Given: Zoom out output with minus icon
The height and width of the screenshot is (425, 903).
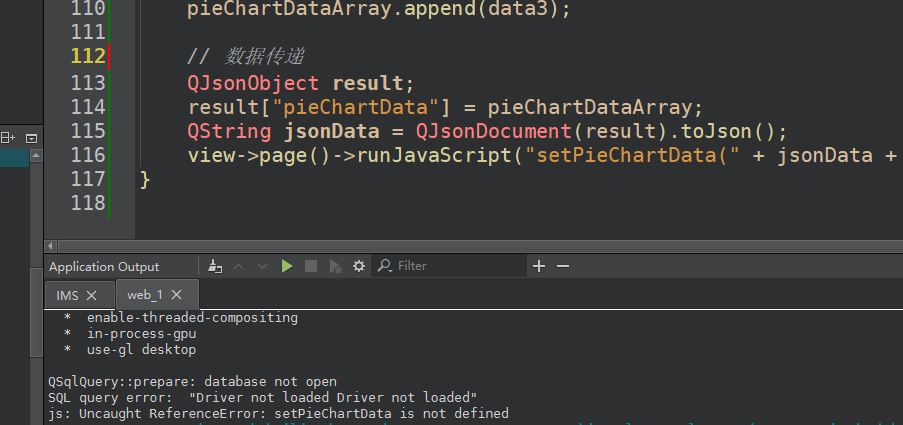Looking at the screenshot, I should 563,266.
